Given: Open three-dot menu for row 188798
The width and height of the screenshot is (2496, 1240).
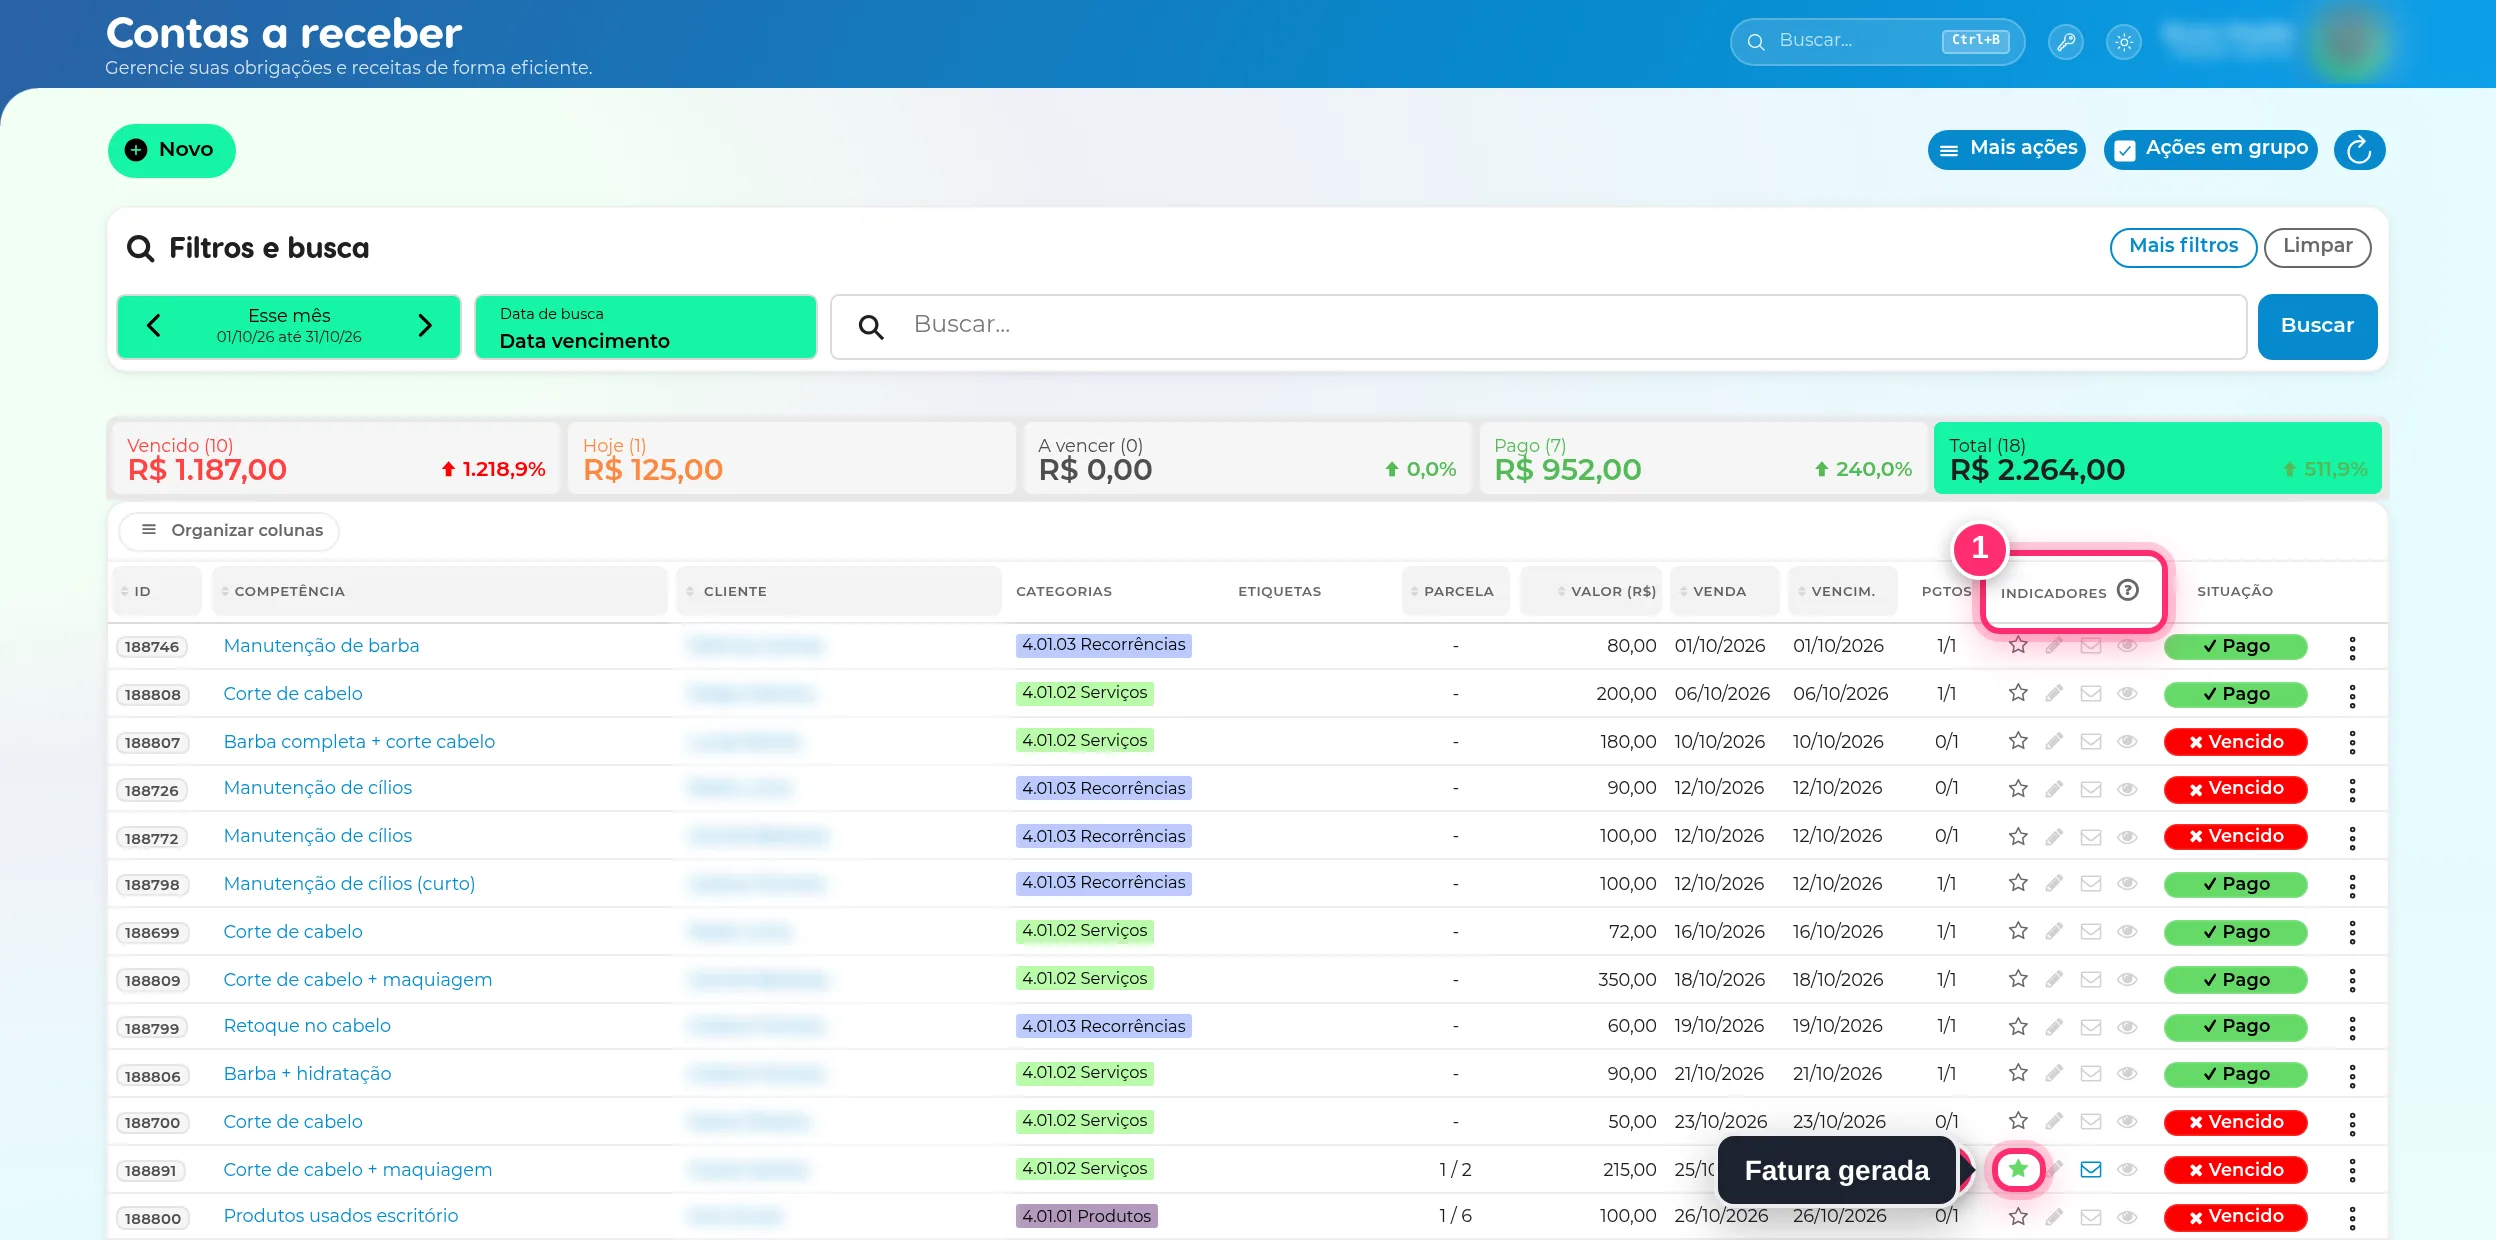Looking at the screenshot, I should (x=2352, y=886).
